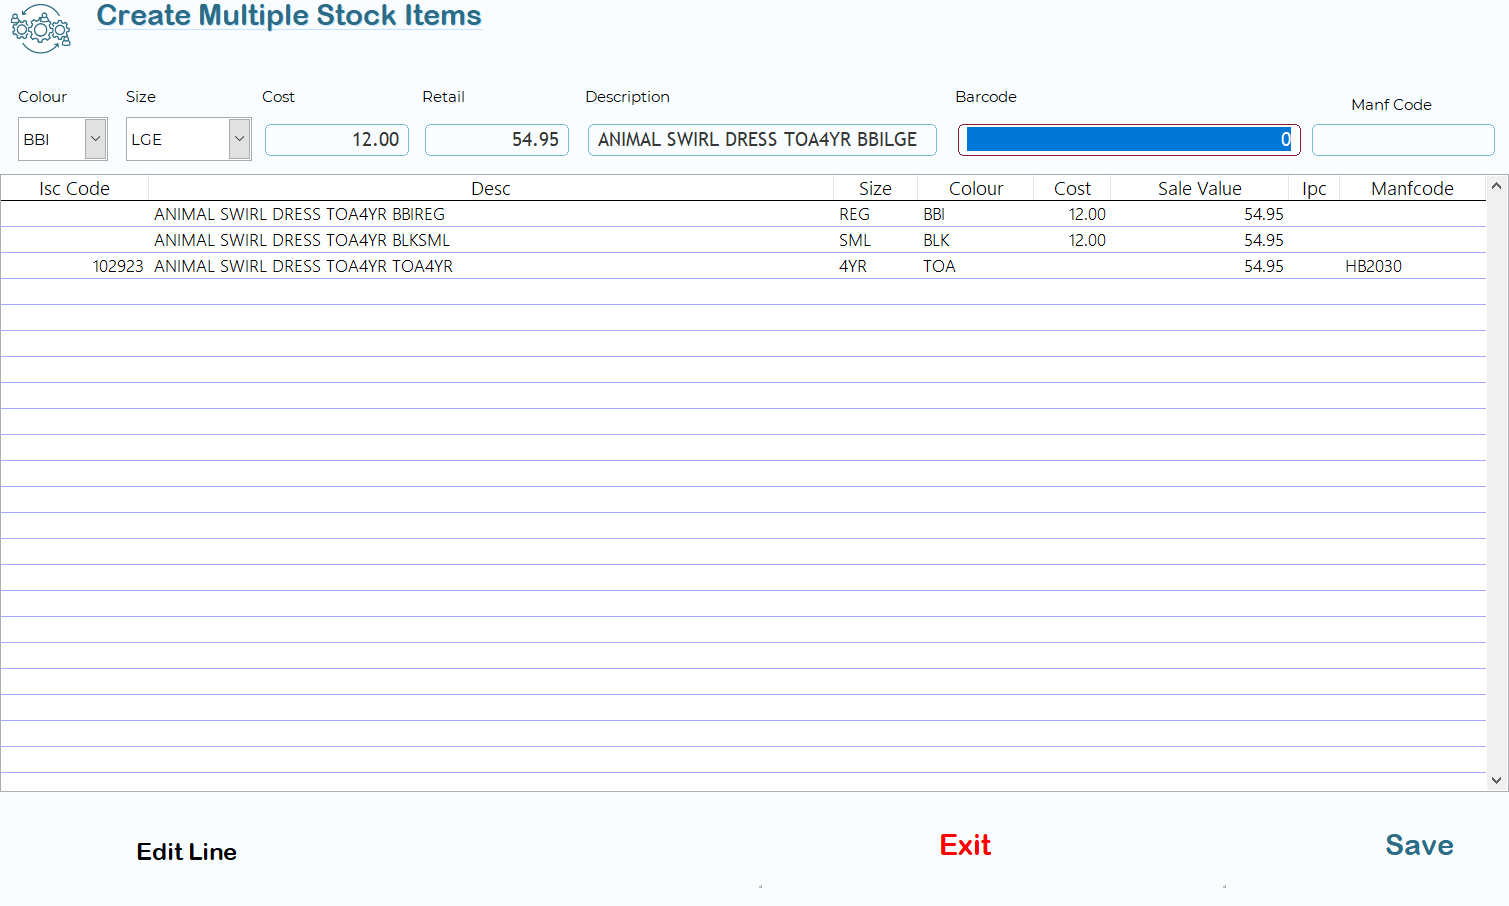Open the Colour dropdown showing BBI
The image size is (1509, 906).
96,139
